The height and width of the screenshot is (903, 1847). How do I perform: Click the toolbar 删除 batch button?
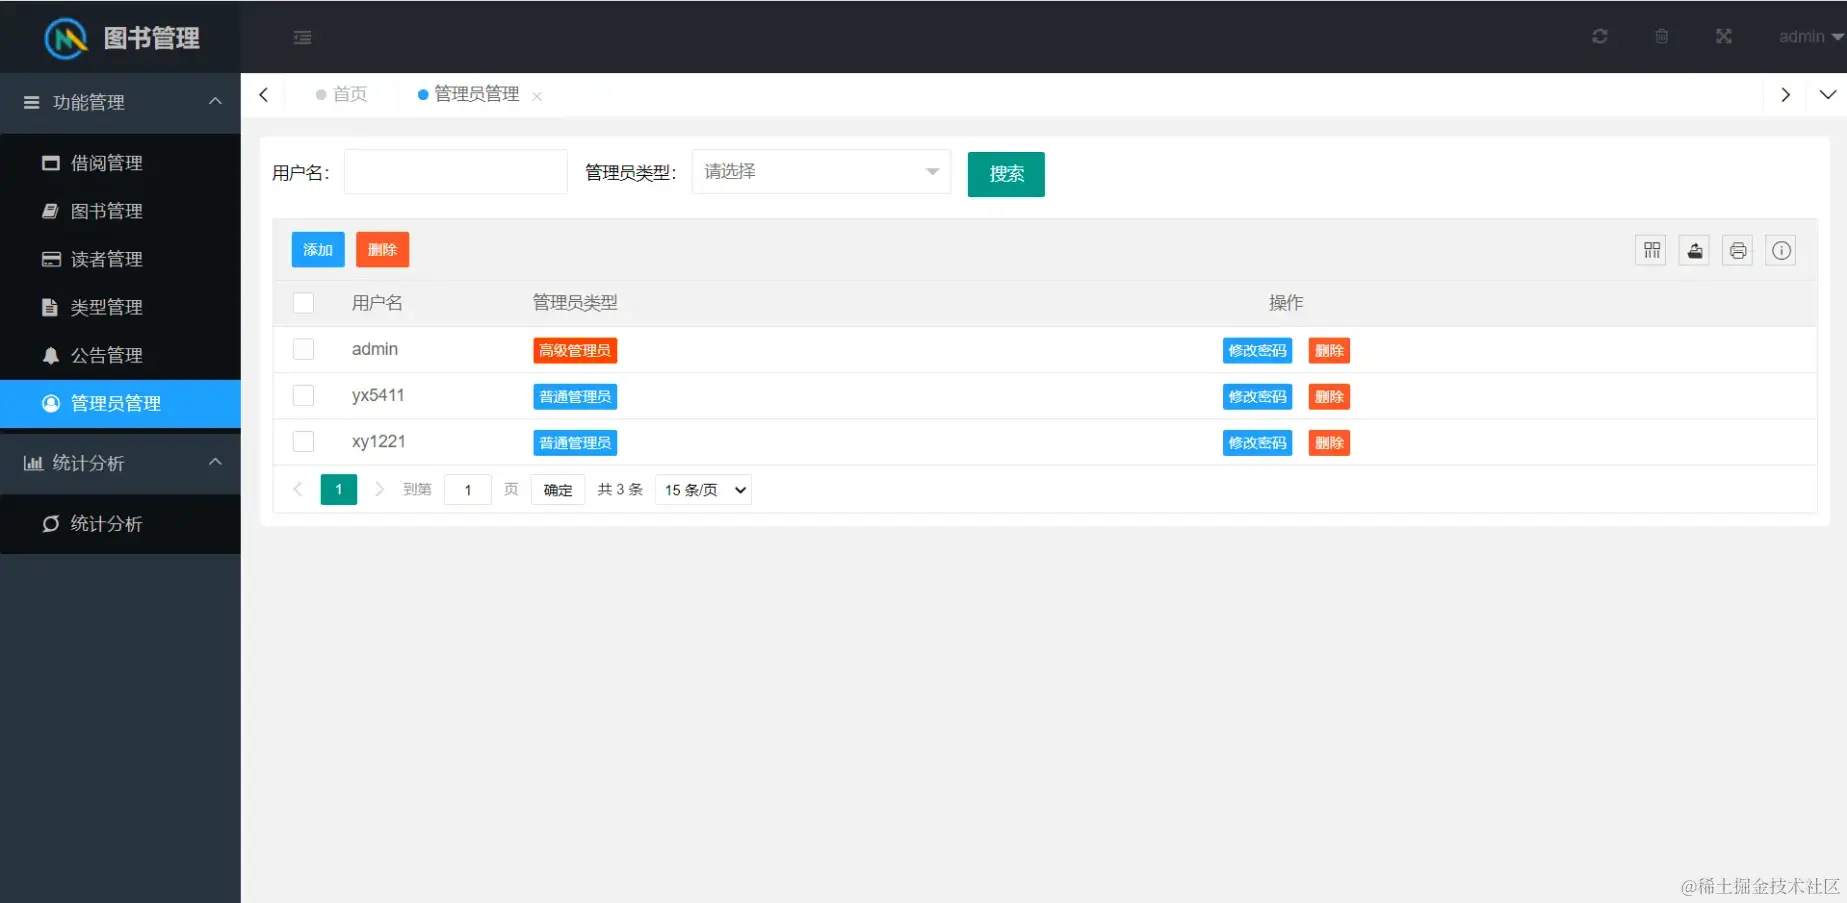382,250
